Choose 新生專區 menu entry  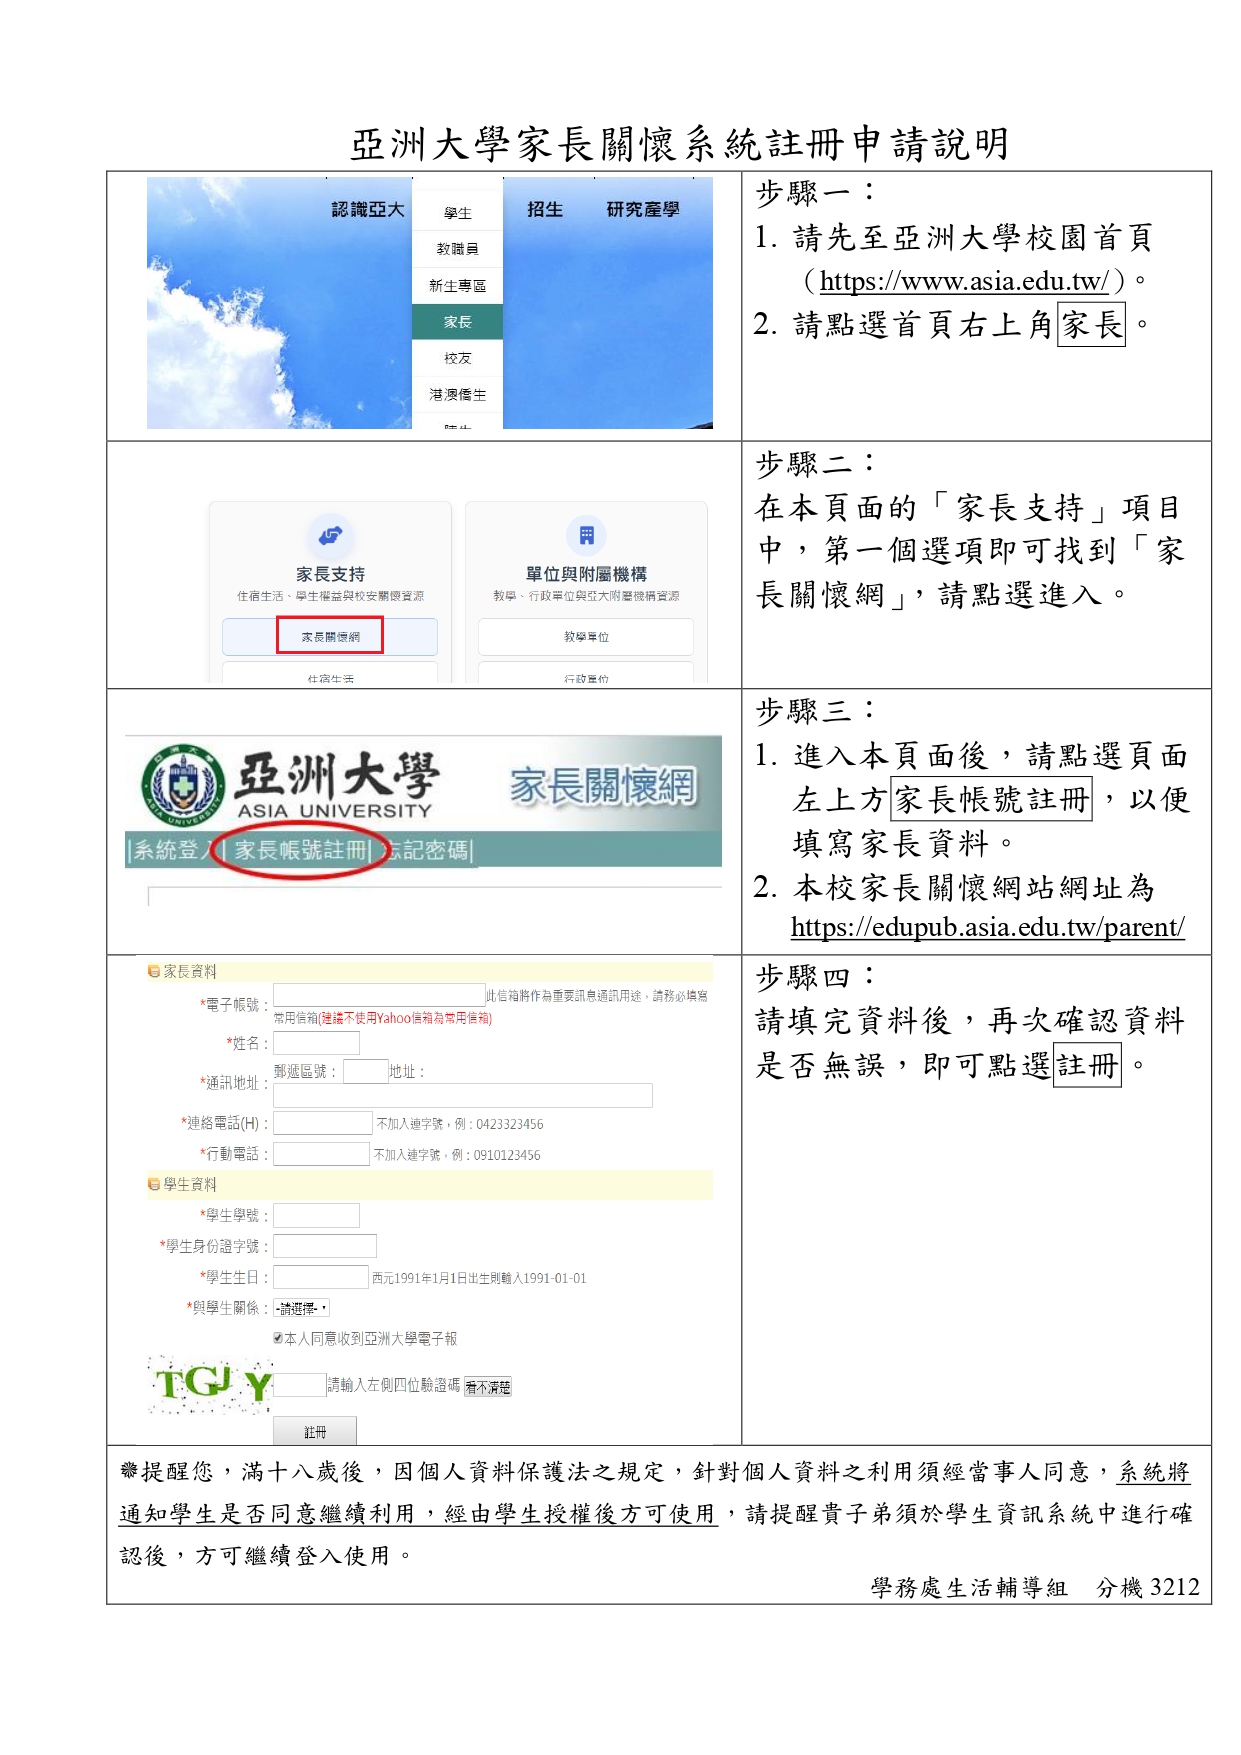point(457,286)
